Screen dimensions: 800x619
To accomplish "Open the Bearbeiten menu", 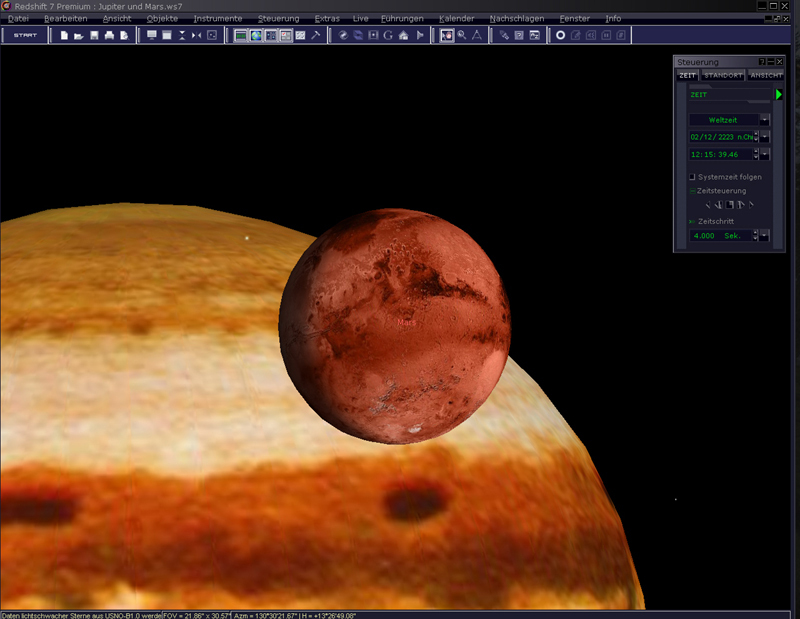I will 65,18.
